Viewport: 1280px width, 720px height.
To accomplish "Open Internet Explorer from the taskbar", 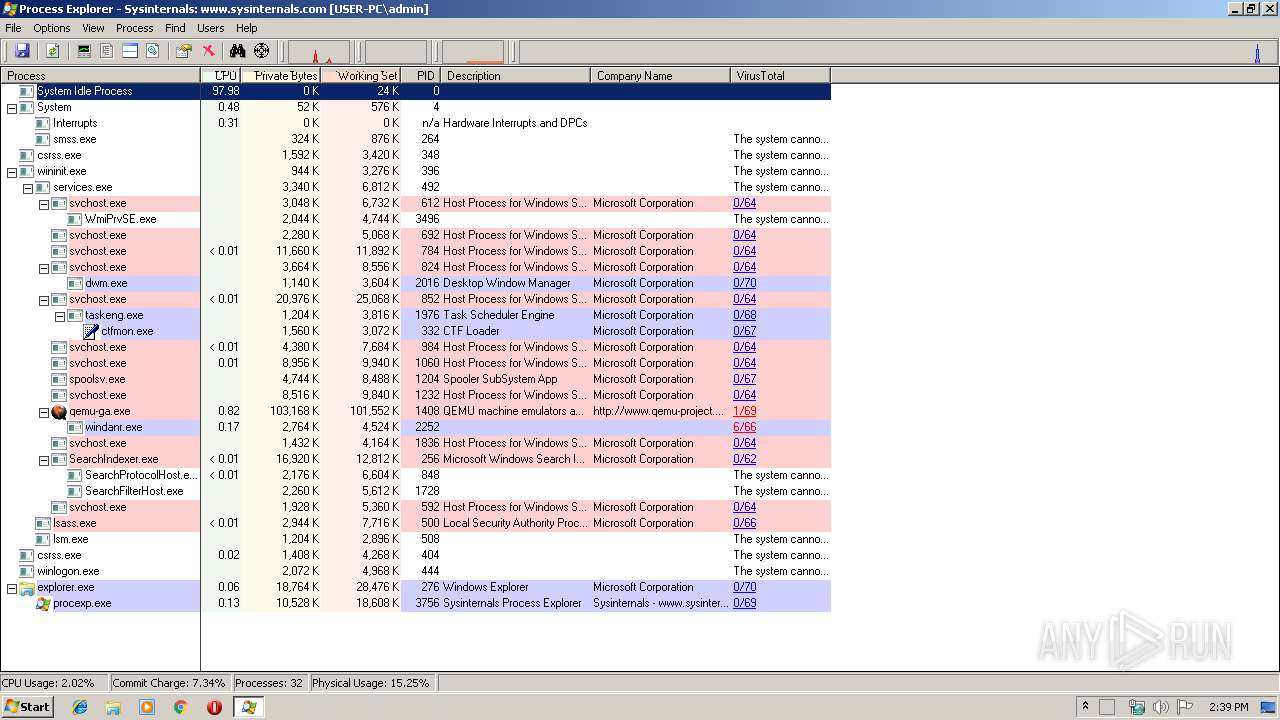I will pyautogui.click(x=80, y=707).
